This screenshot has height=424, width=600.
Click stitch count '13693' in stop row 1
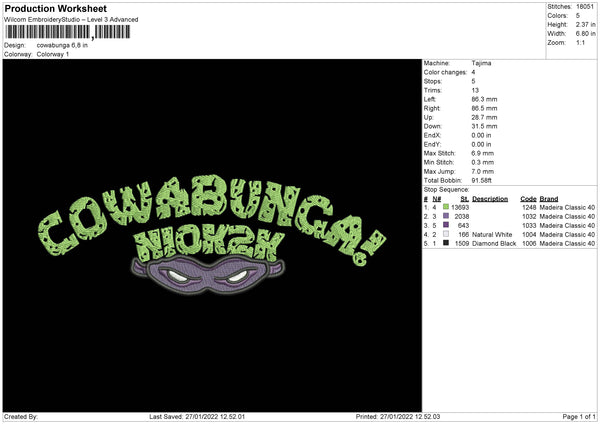tap(460, 207)
